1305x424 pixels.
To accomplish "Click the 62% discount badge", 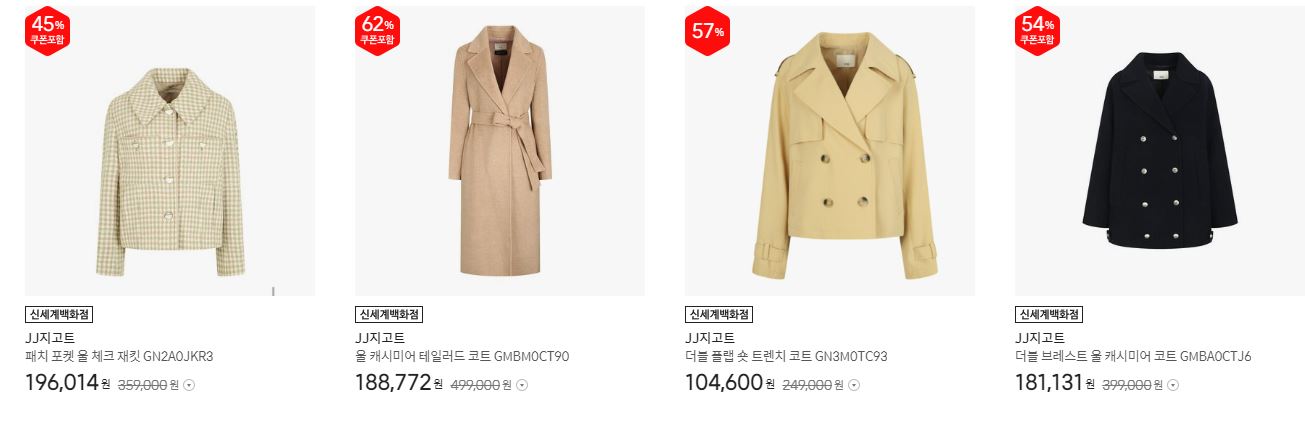I will tap(377, 31).
